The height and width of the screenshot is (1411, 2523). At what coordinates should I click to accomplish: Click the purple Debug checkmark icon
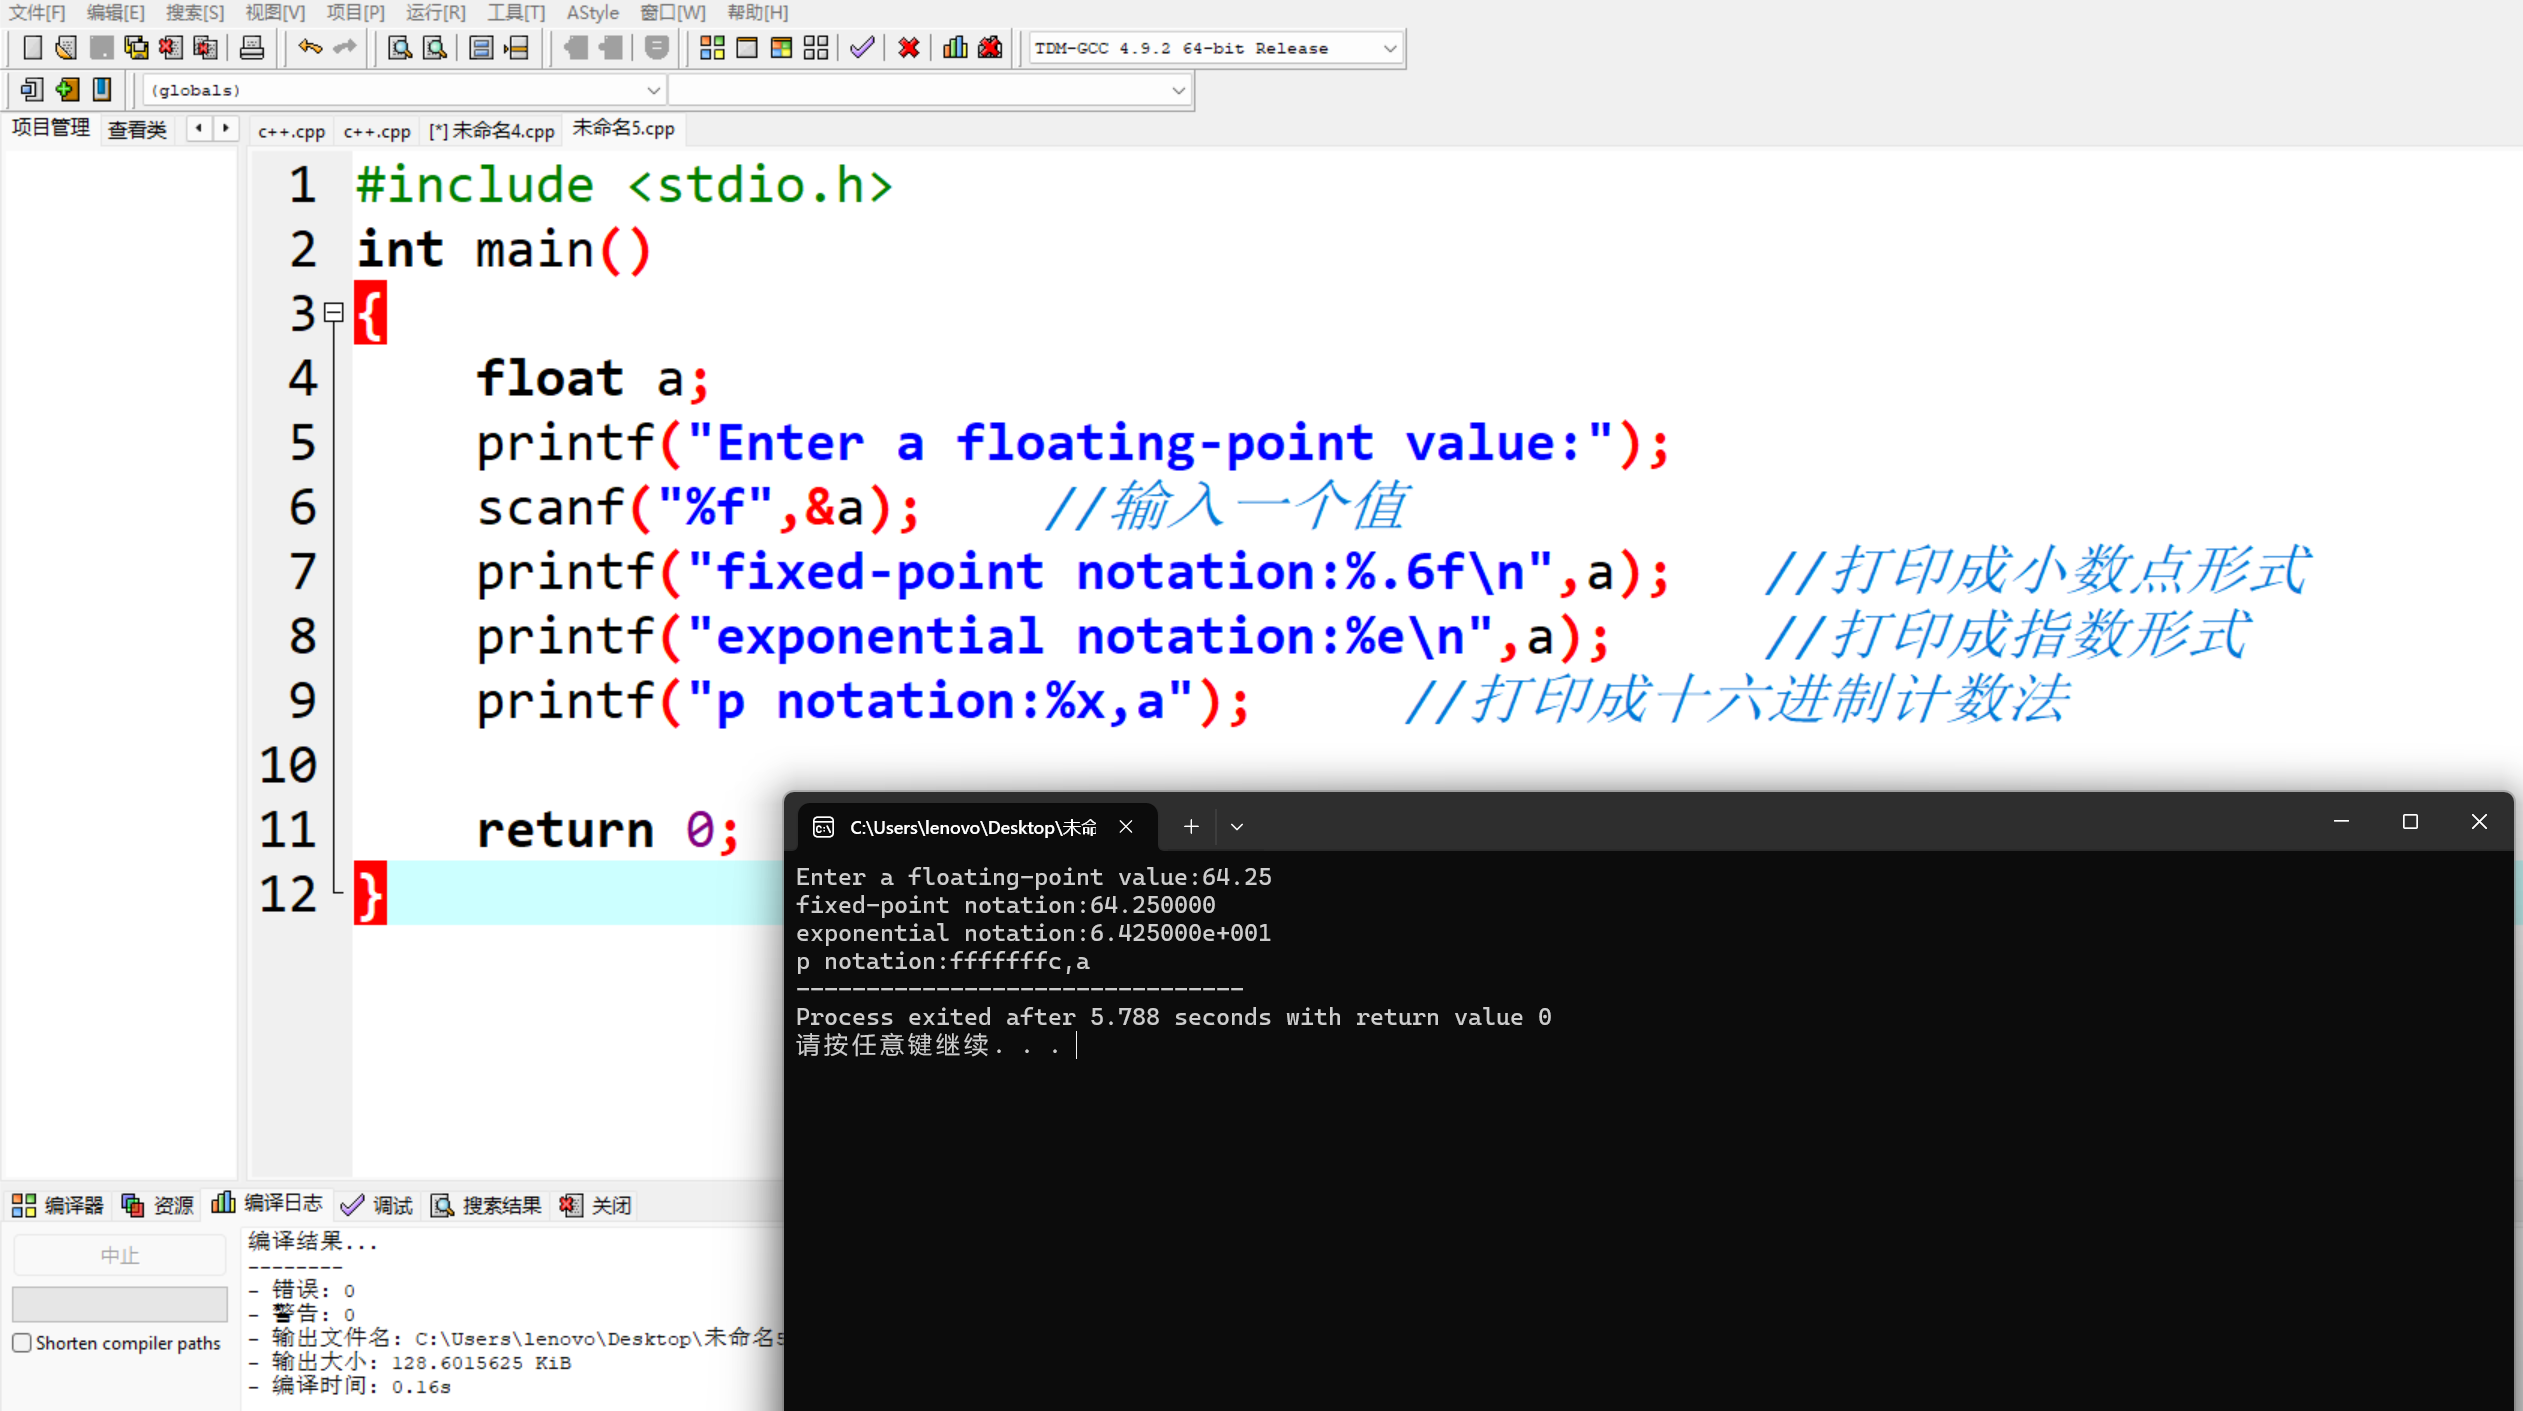point(862,48)
